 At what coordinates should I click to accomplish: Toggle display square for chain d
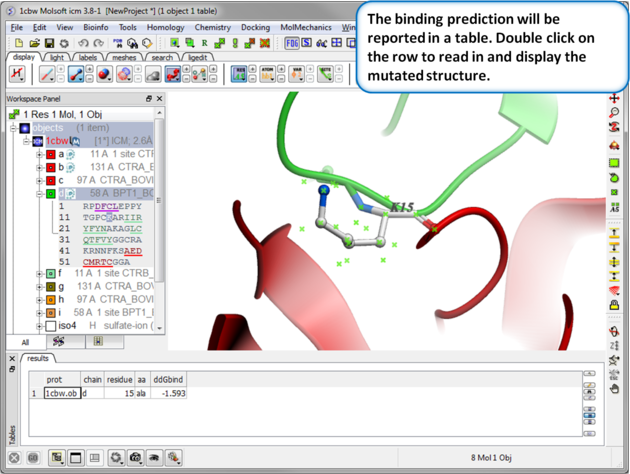[x=51, y=194]
